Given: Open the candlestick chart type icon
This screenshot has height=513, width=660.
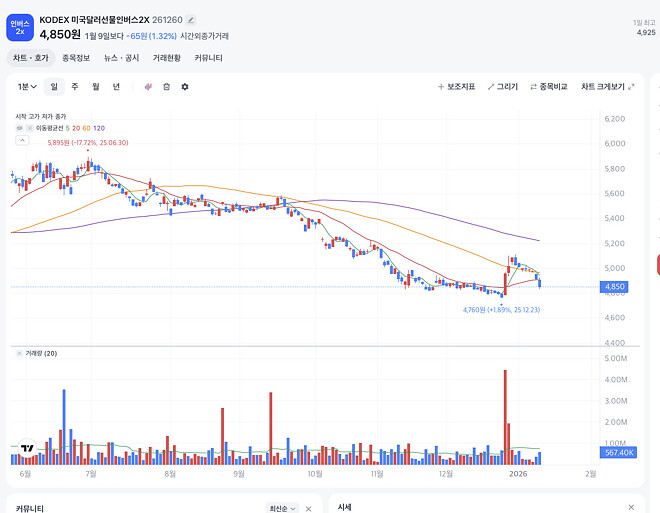Looking at the screenshot, I should pos(148,87).
